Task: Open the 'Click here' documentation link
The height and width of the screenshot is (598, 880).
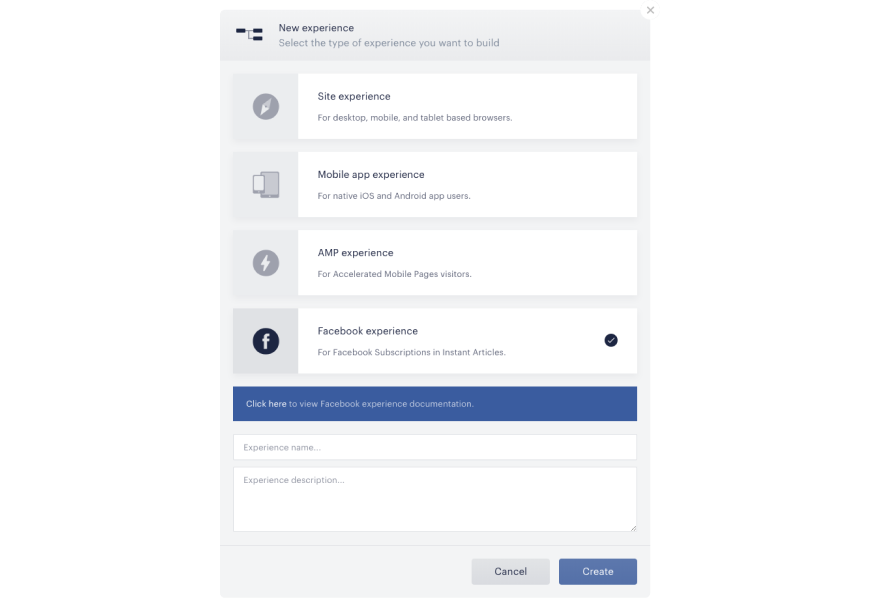Action: 266,404
